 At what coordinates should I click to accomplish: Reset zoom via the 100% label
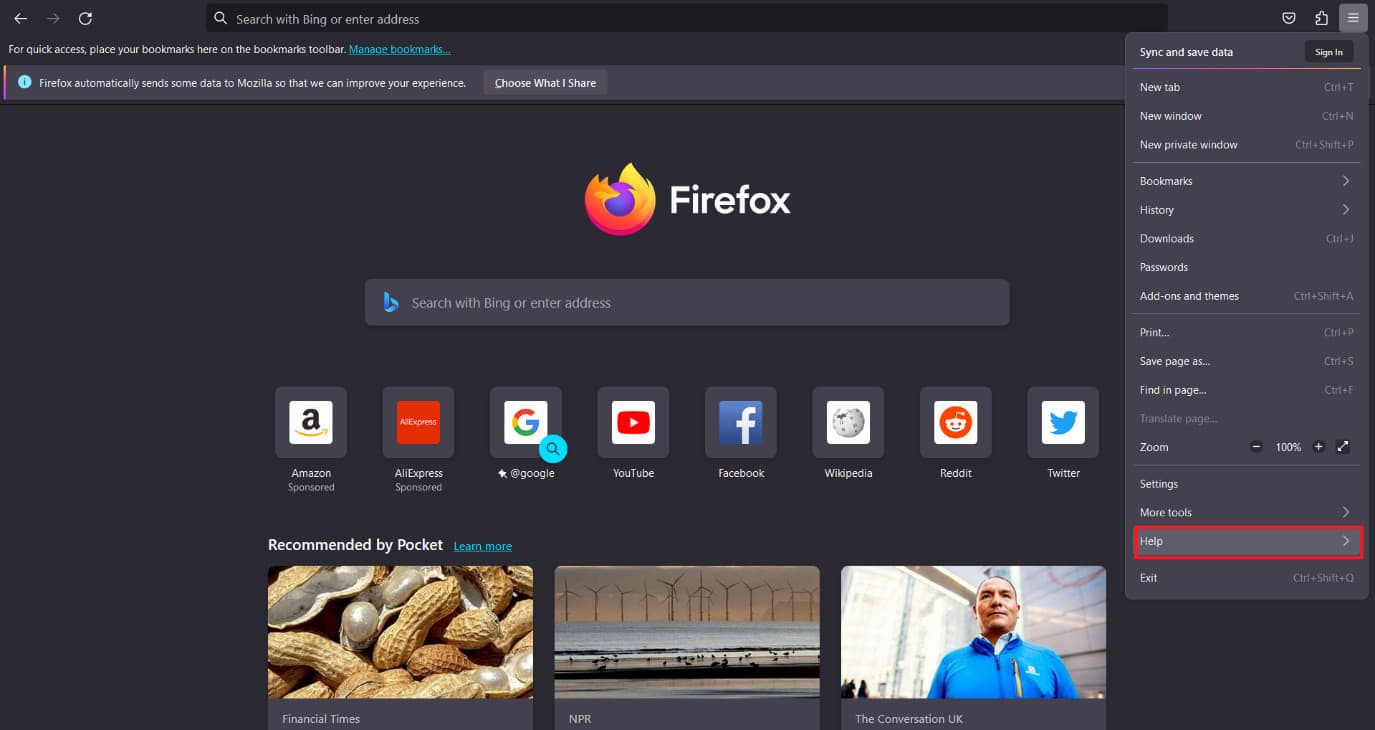click(1288, 447)
